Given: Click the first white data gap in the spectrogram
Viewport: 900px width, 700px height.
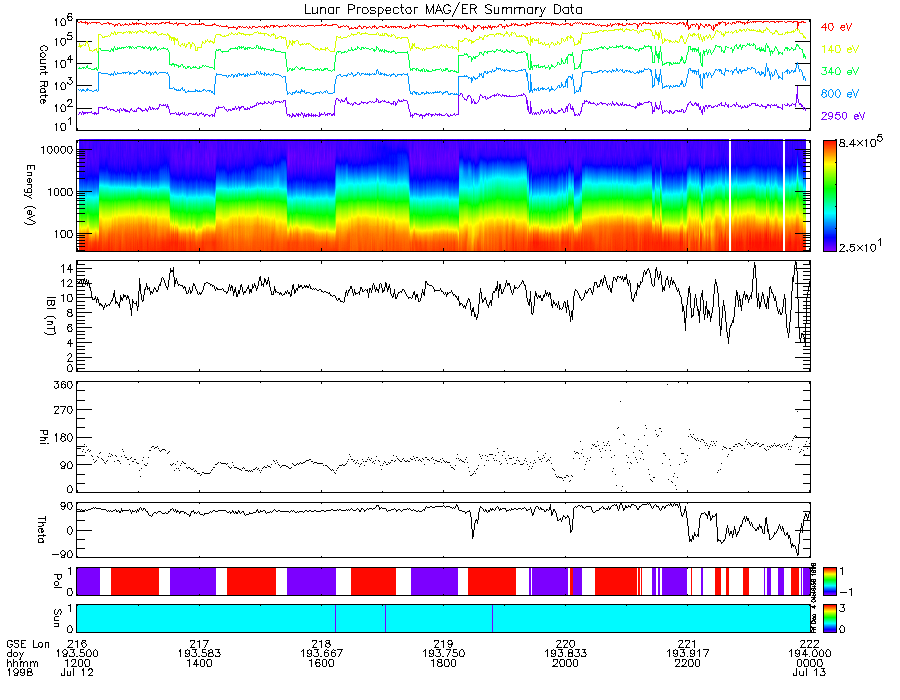Looking at the screenshot, I should pyautogui.click(x=730, y=196).
